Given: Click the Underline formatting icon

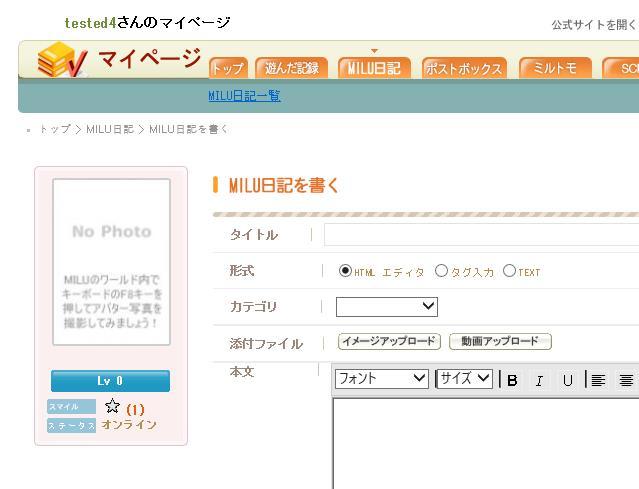Looking at the screenshot, I should pyautogui.click(x=567, y=380).
